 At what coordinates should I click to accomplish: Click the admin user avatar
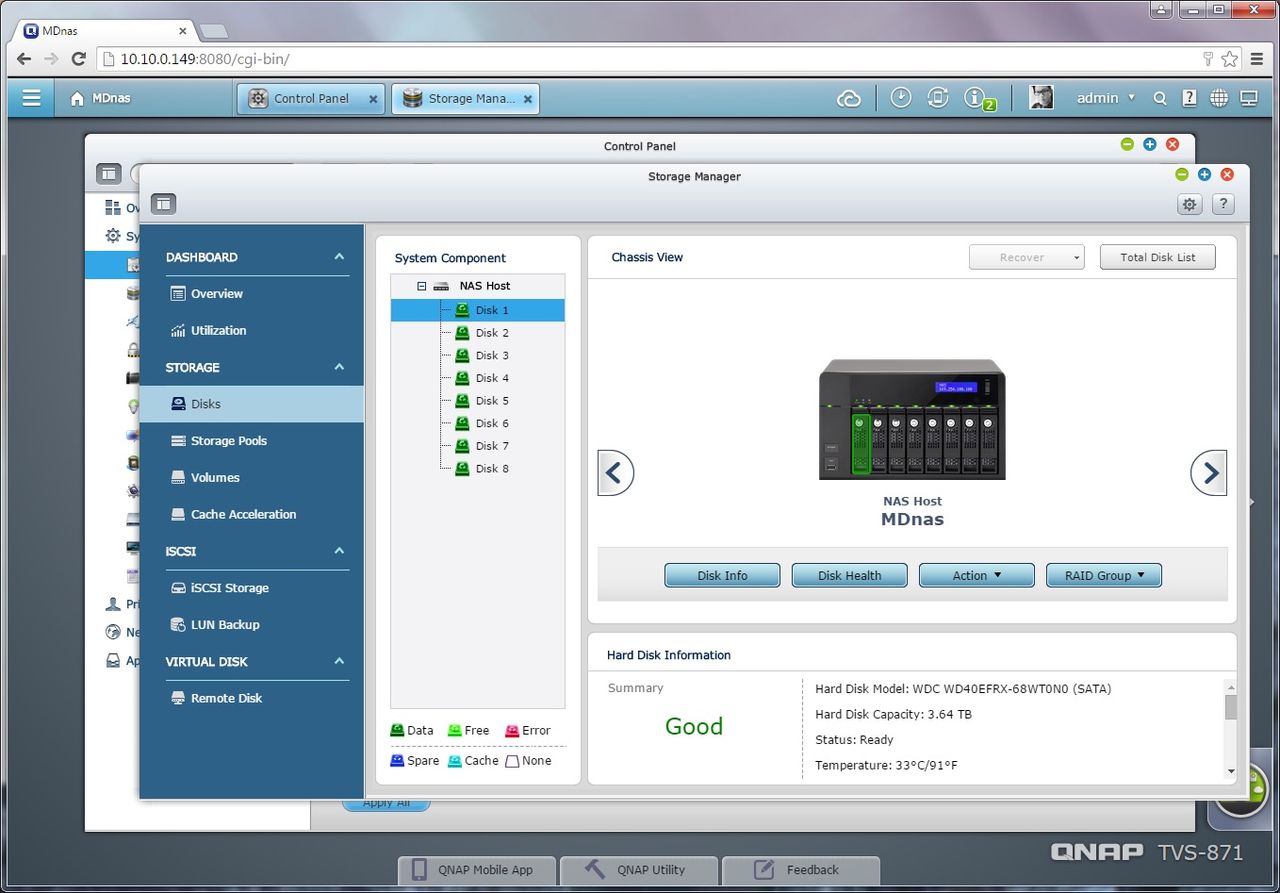(1041, 98)
